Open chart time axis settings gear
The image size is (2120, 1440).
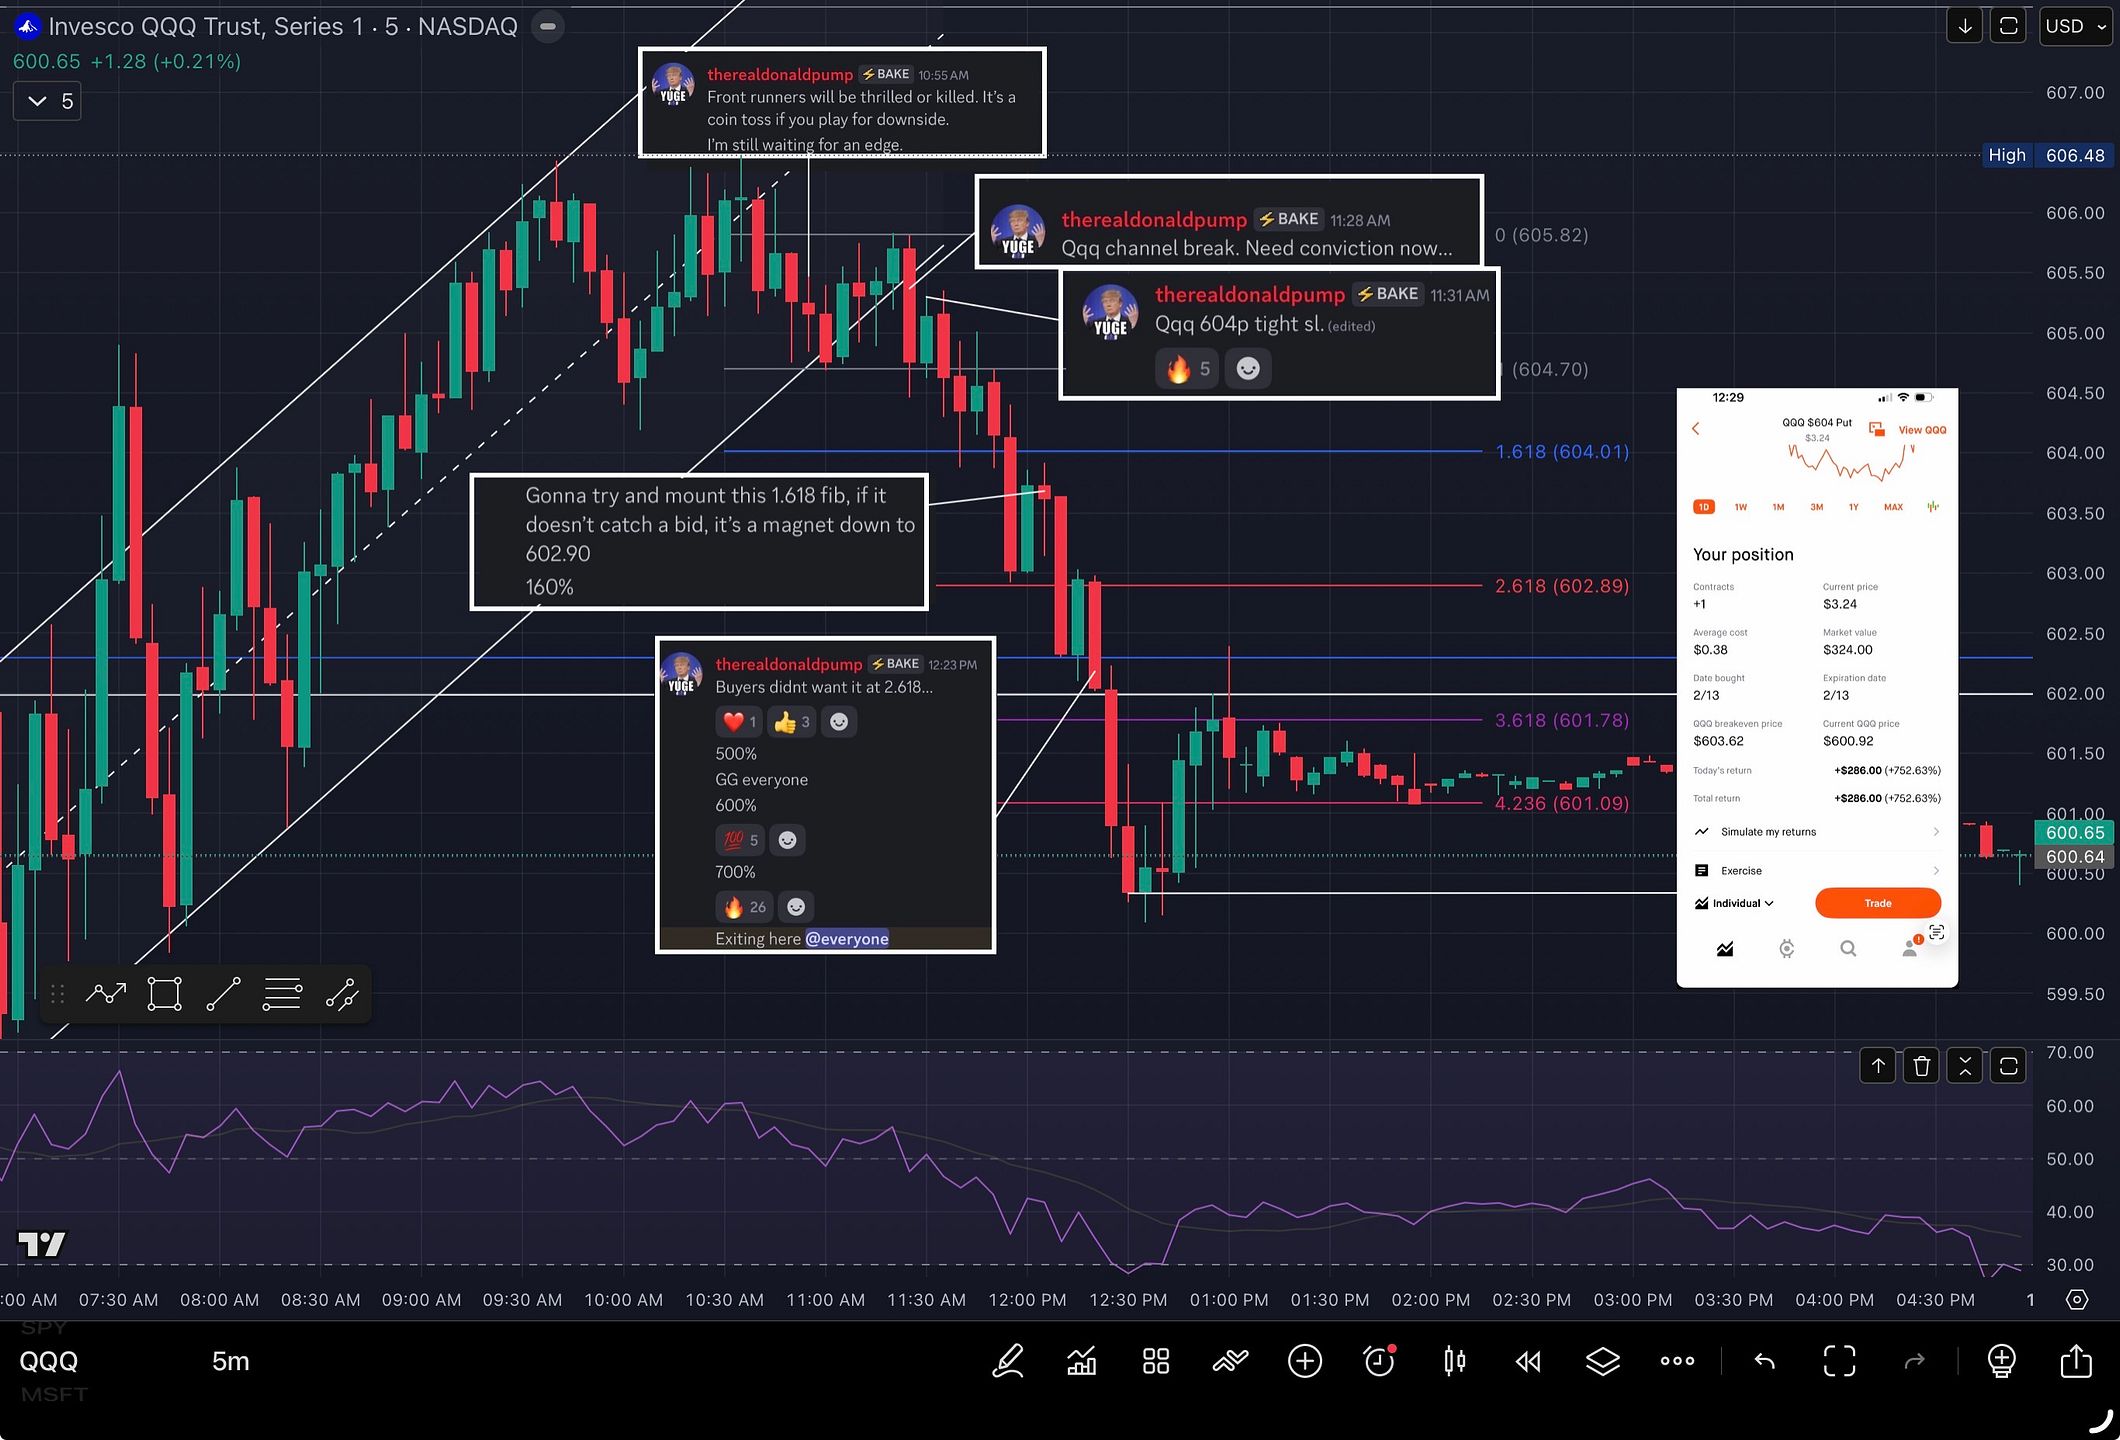click(2077, 1300)
